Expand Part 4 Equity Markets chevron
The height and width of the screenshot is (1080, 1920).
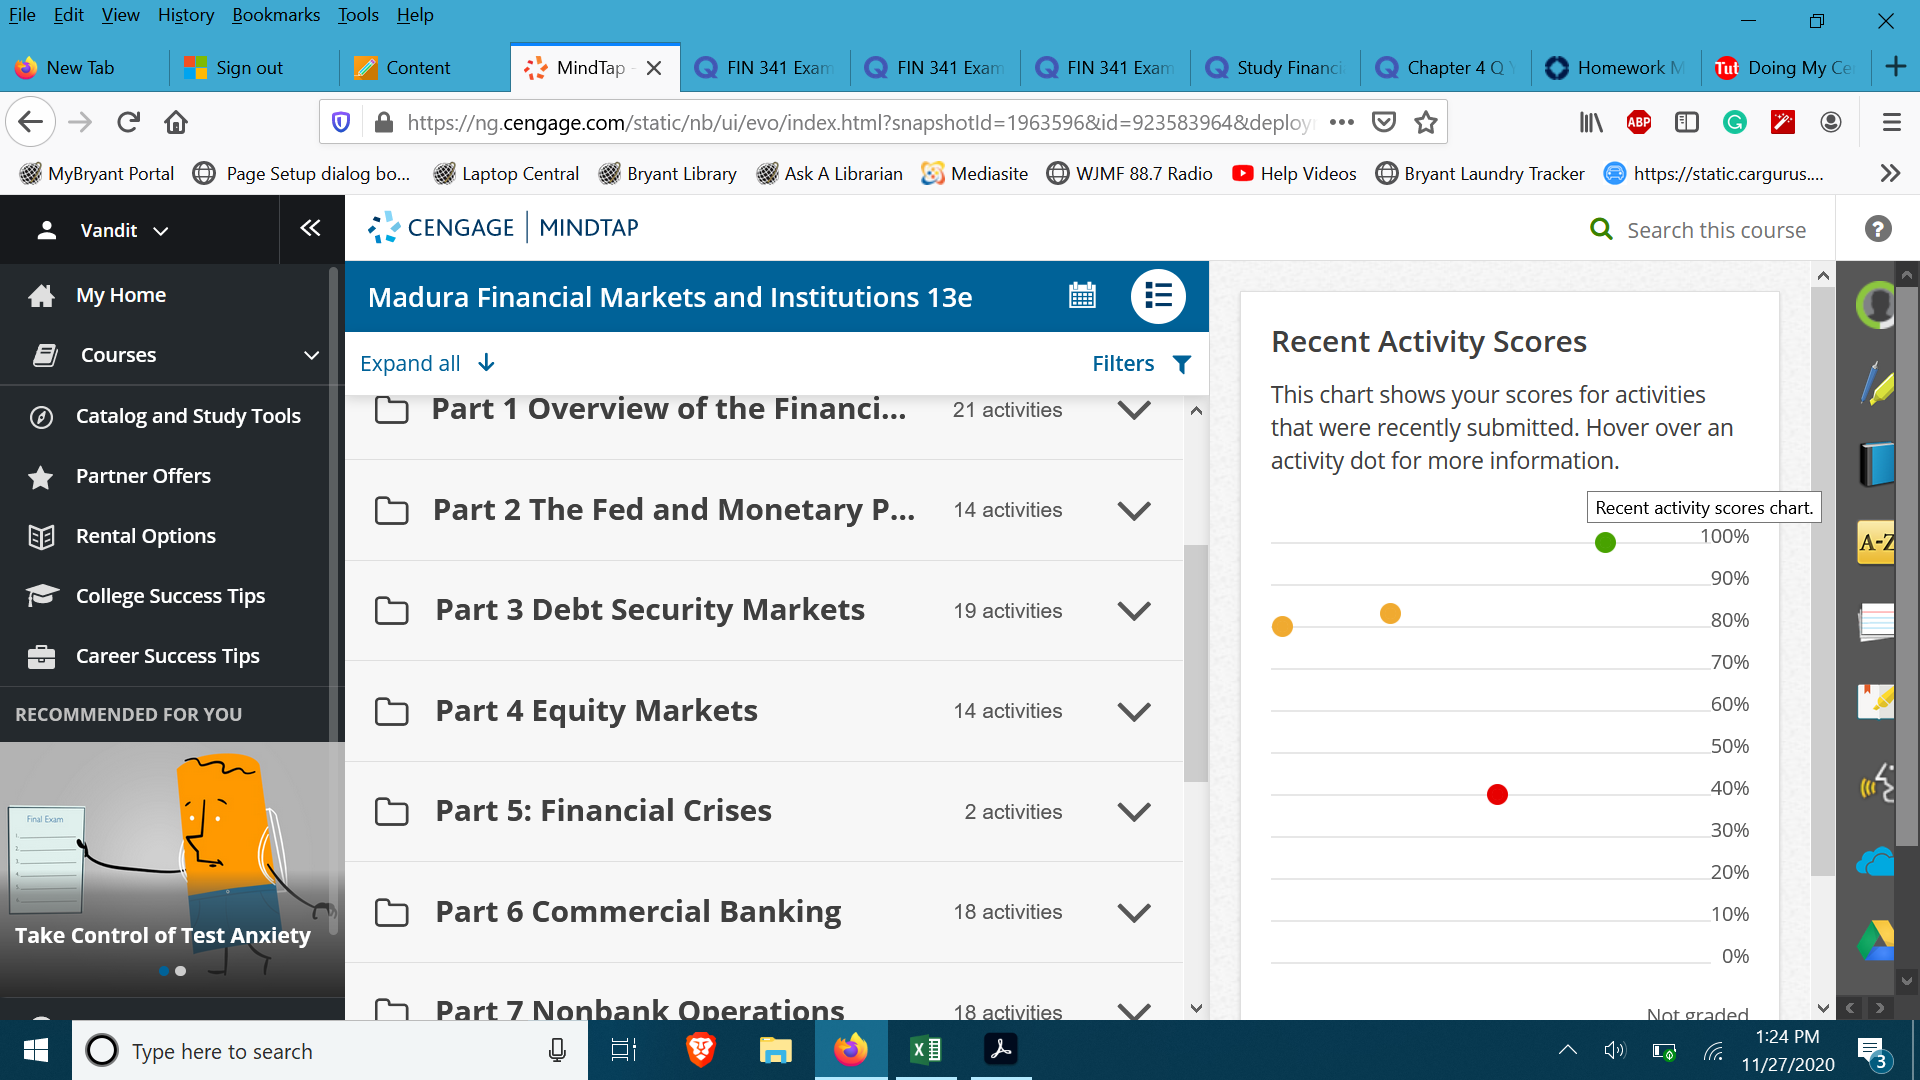tap(1134, 711)
